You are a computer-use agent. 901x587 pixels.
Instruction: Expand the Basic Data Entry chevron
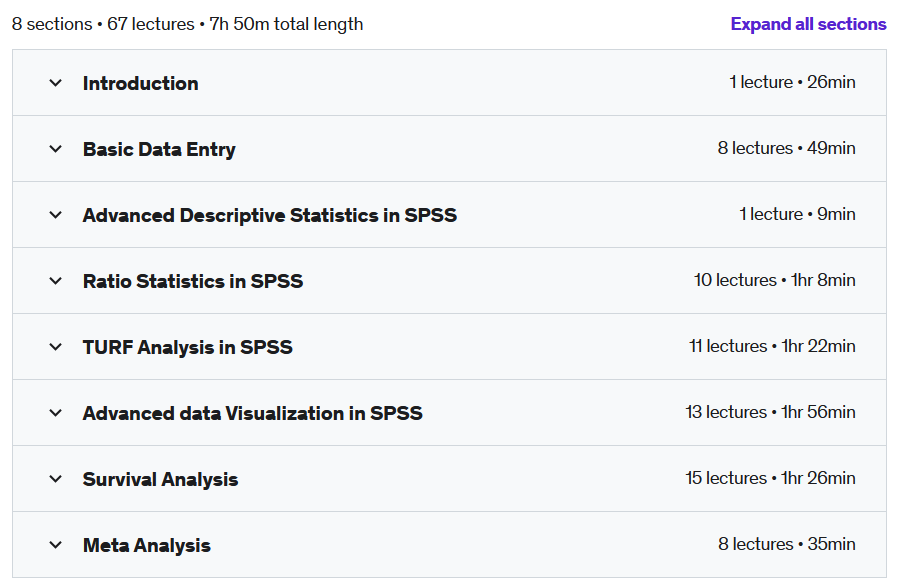tap(56, 149)
